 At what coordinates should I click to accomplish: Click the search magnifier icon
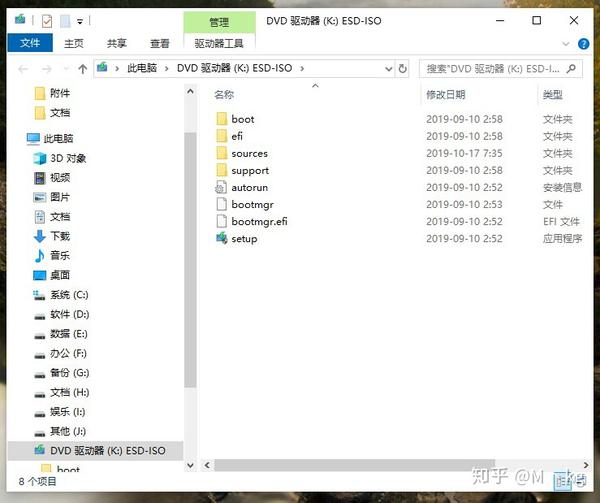[571, 69]
